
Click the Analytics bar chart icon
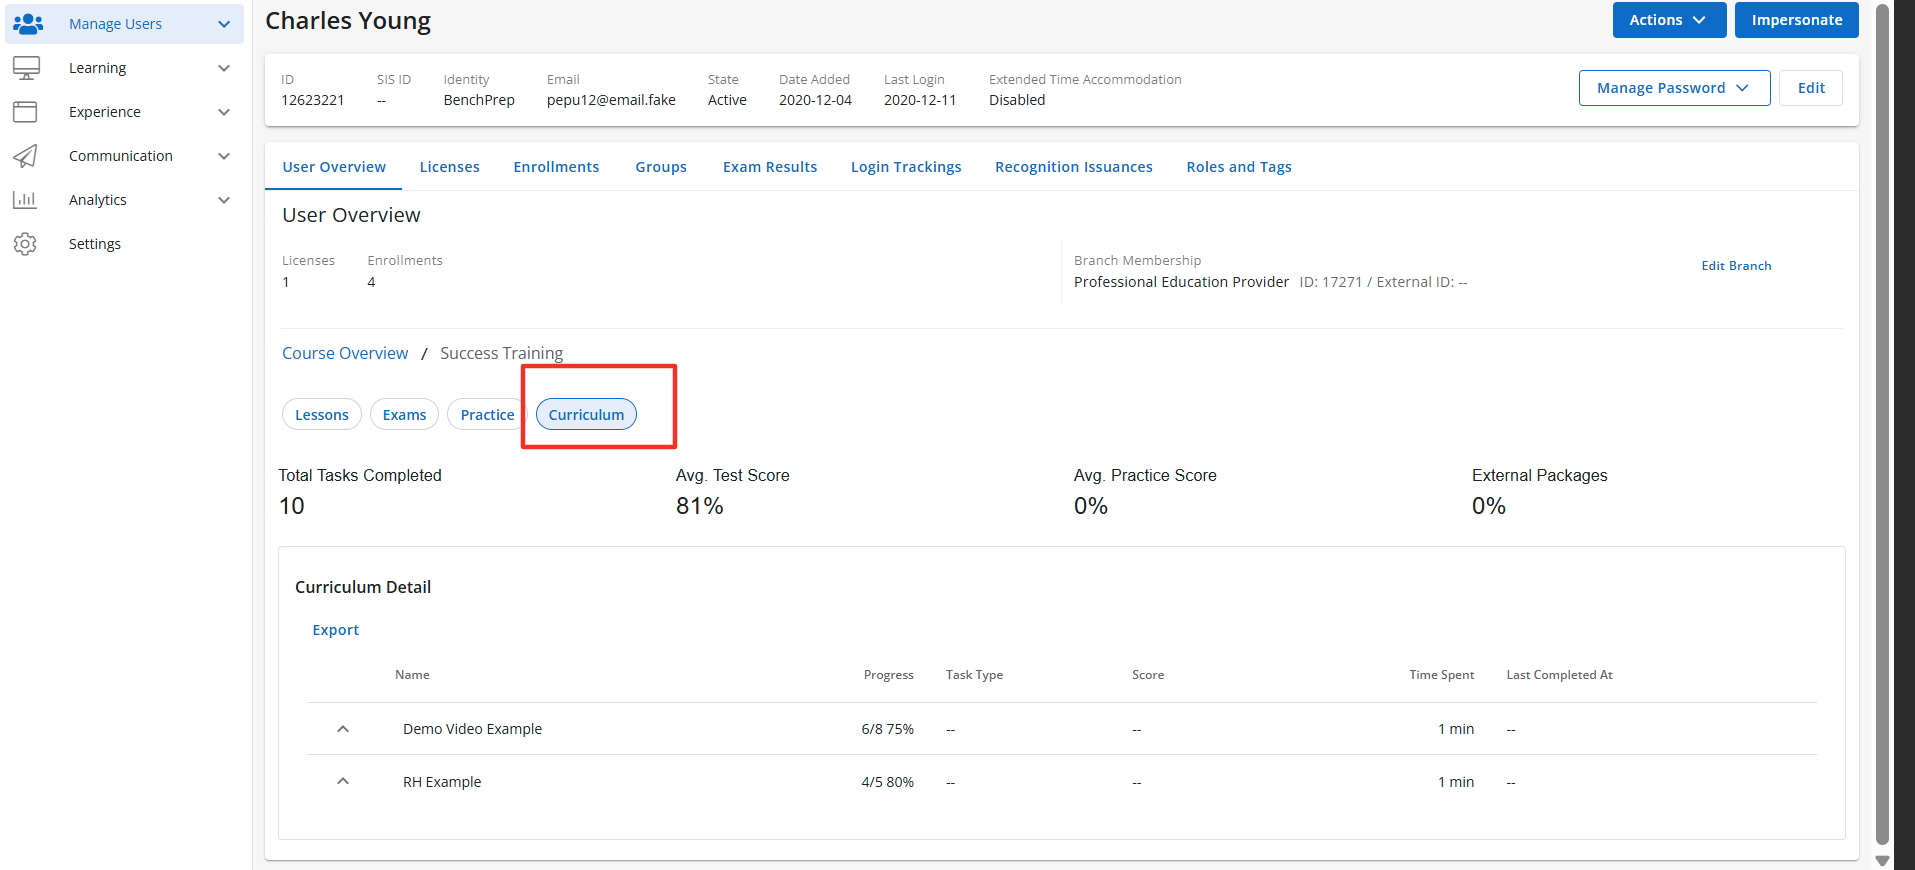[x=26, y=200]
